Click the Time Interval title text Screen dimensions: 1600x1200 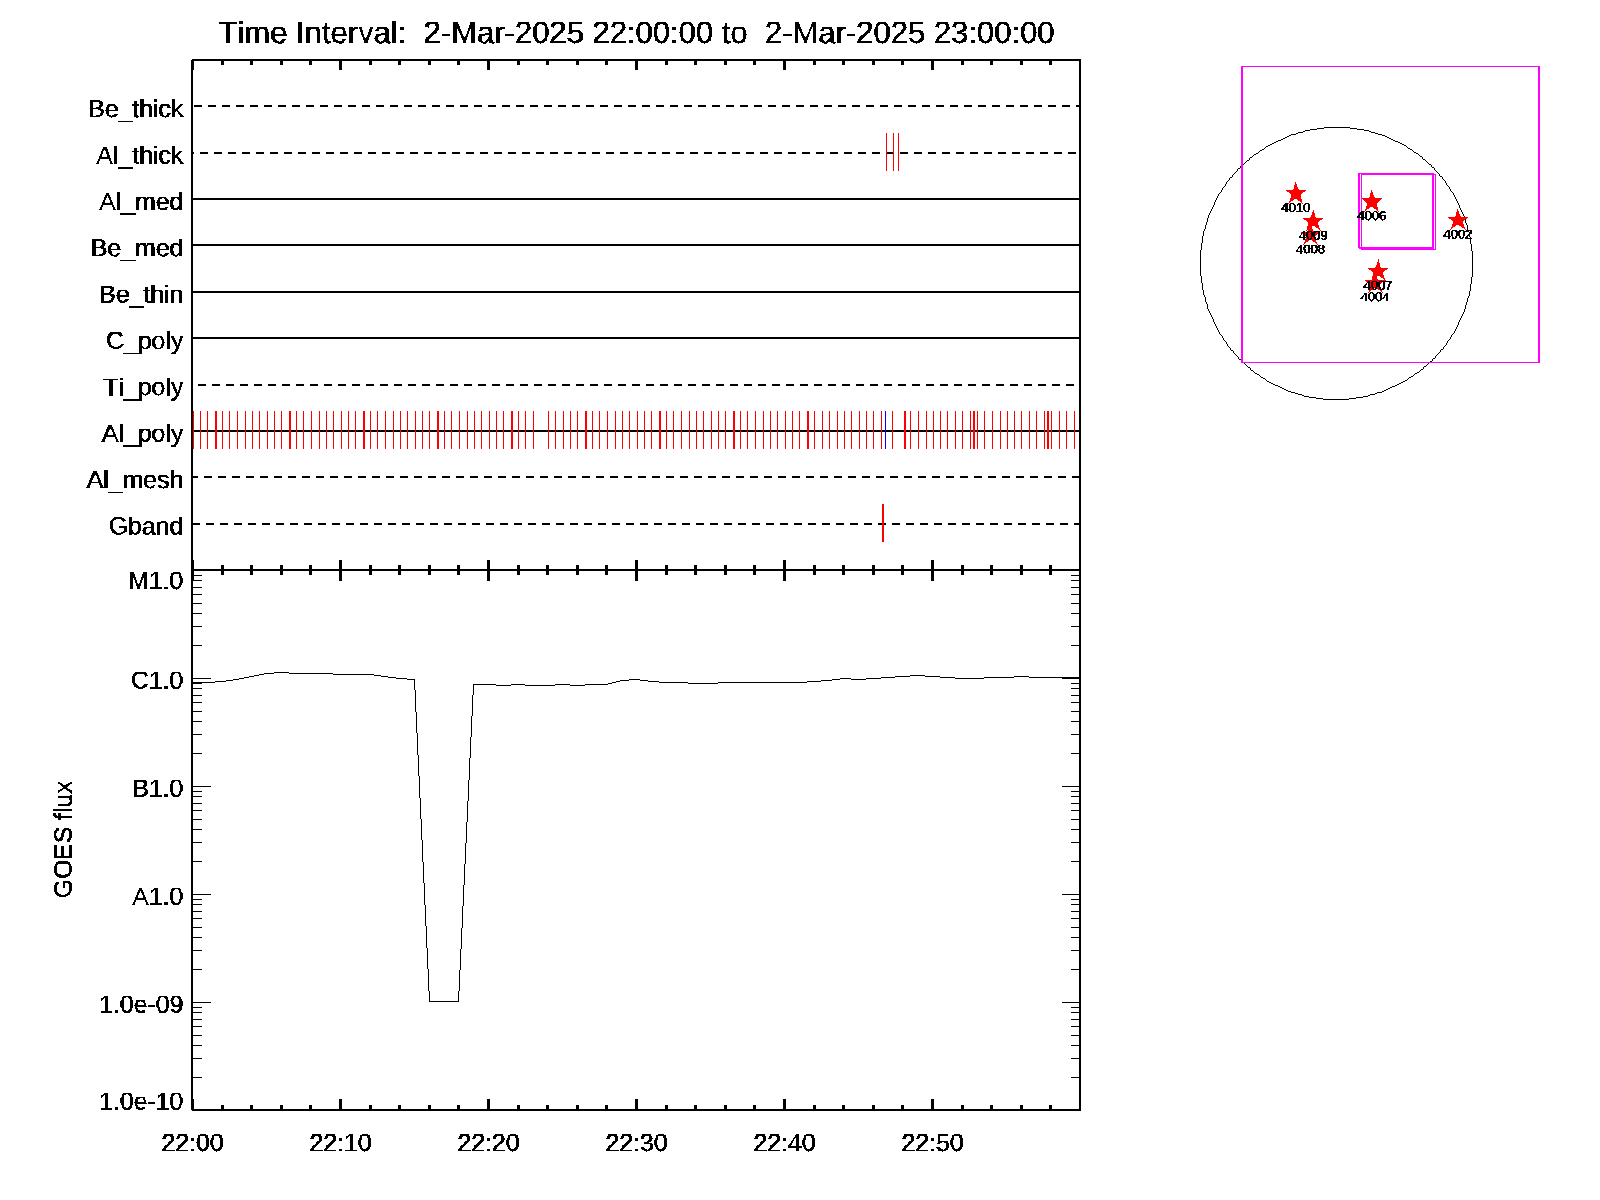pos(637,33)
